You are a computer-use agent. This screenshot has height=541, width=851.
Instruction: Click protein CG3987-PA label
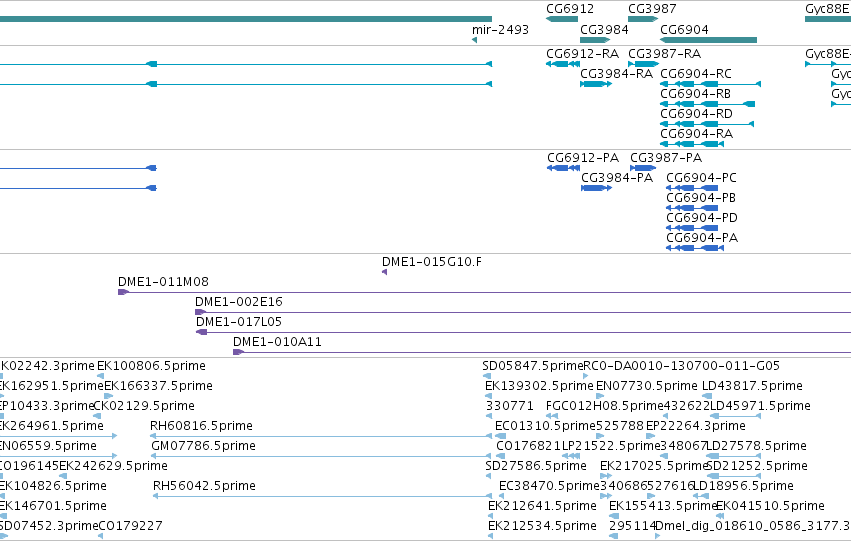point(666,158)
